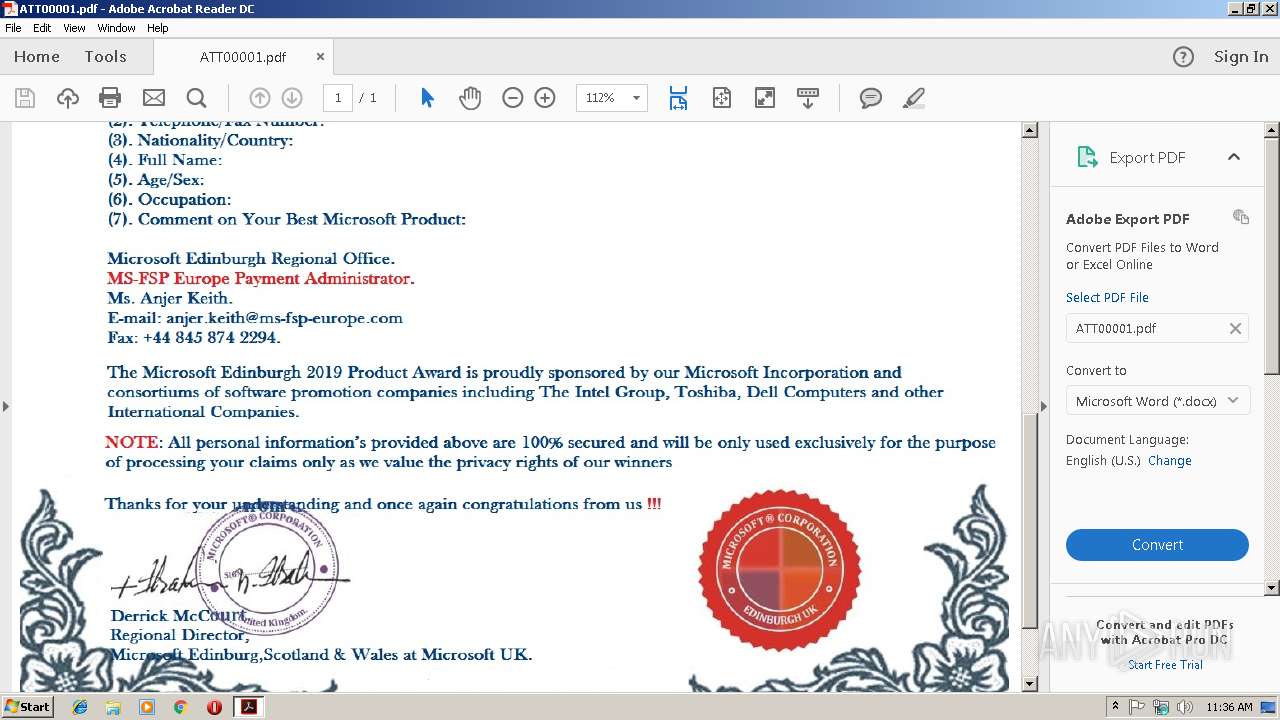Click the right pane scrollbar down arrow
The width and height of the screenshot is (1280, 720).
click(1272, 588)
